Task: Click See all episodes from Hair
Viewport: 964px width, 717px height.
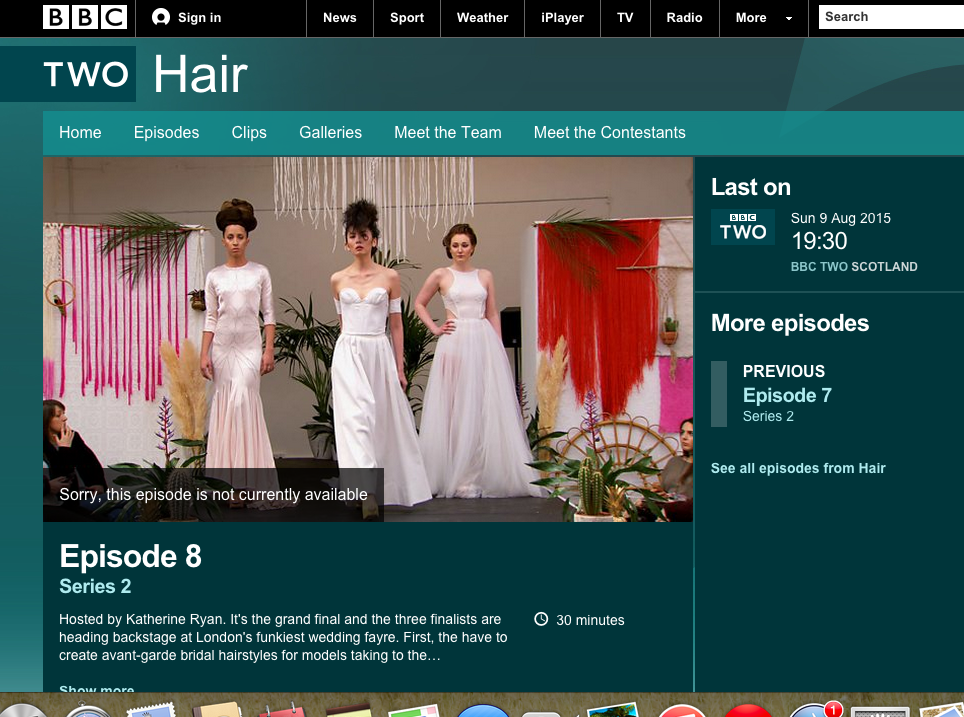Action: tap(798, 468)
